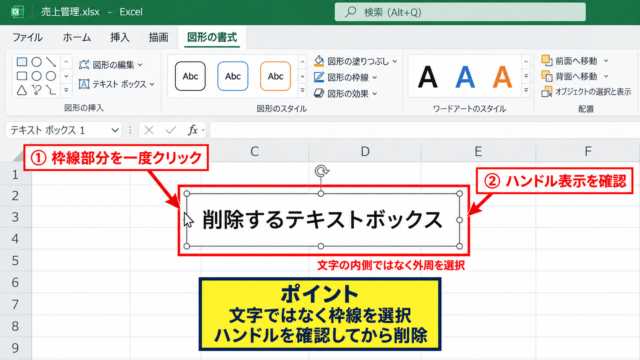
Task: Click Send Backward (背面へ移動)
Action: pyautogui.click(x=570, y=76)
